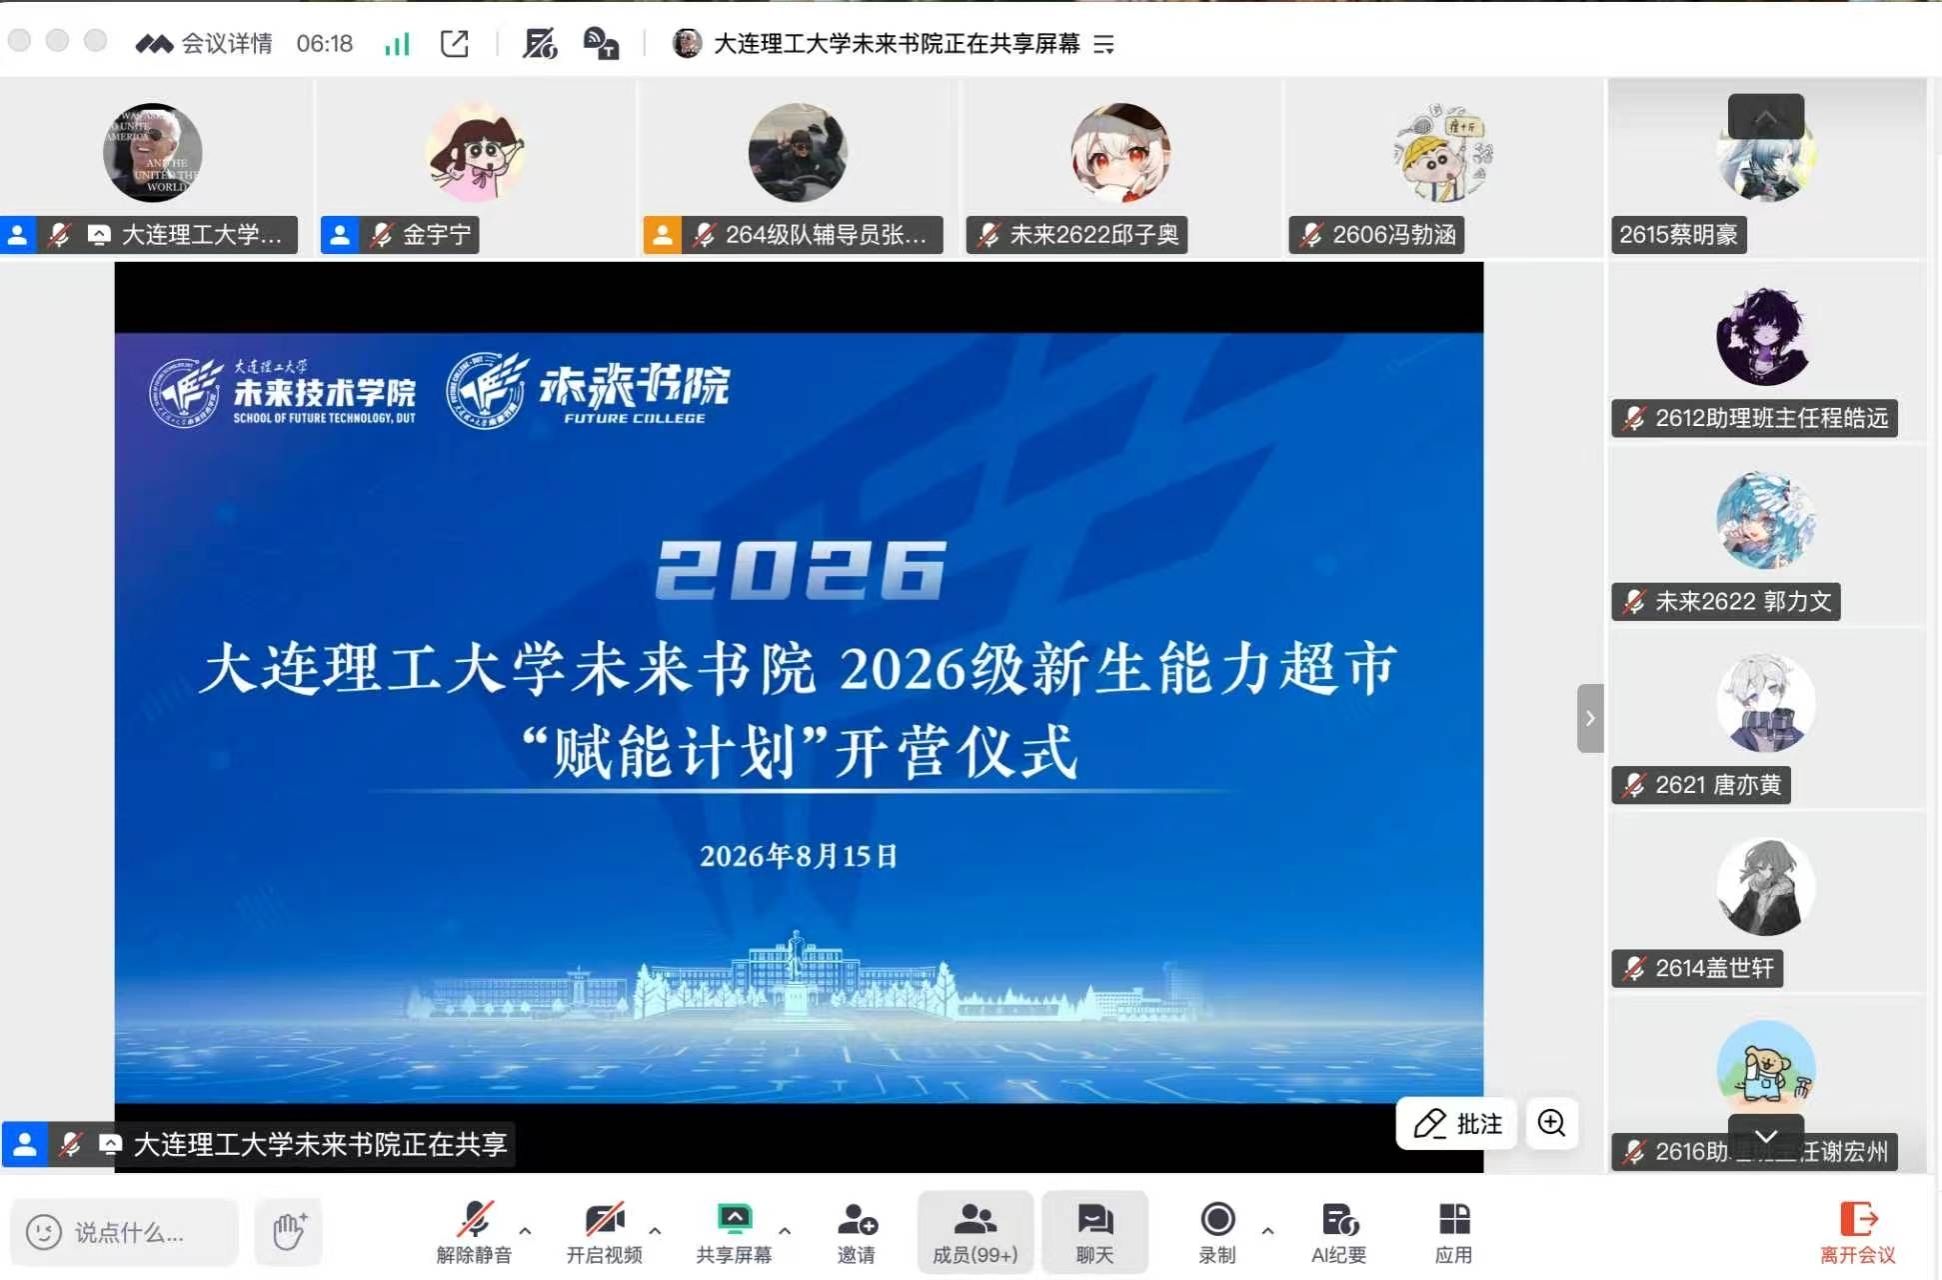This screenshot has width=1942, height=1280.
Task: Click the 批注 annotate button
Action: (1456, 1123)
